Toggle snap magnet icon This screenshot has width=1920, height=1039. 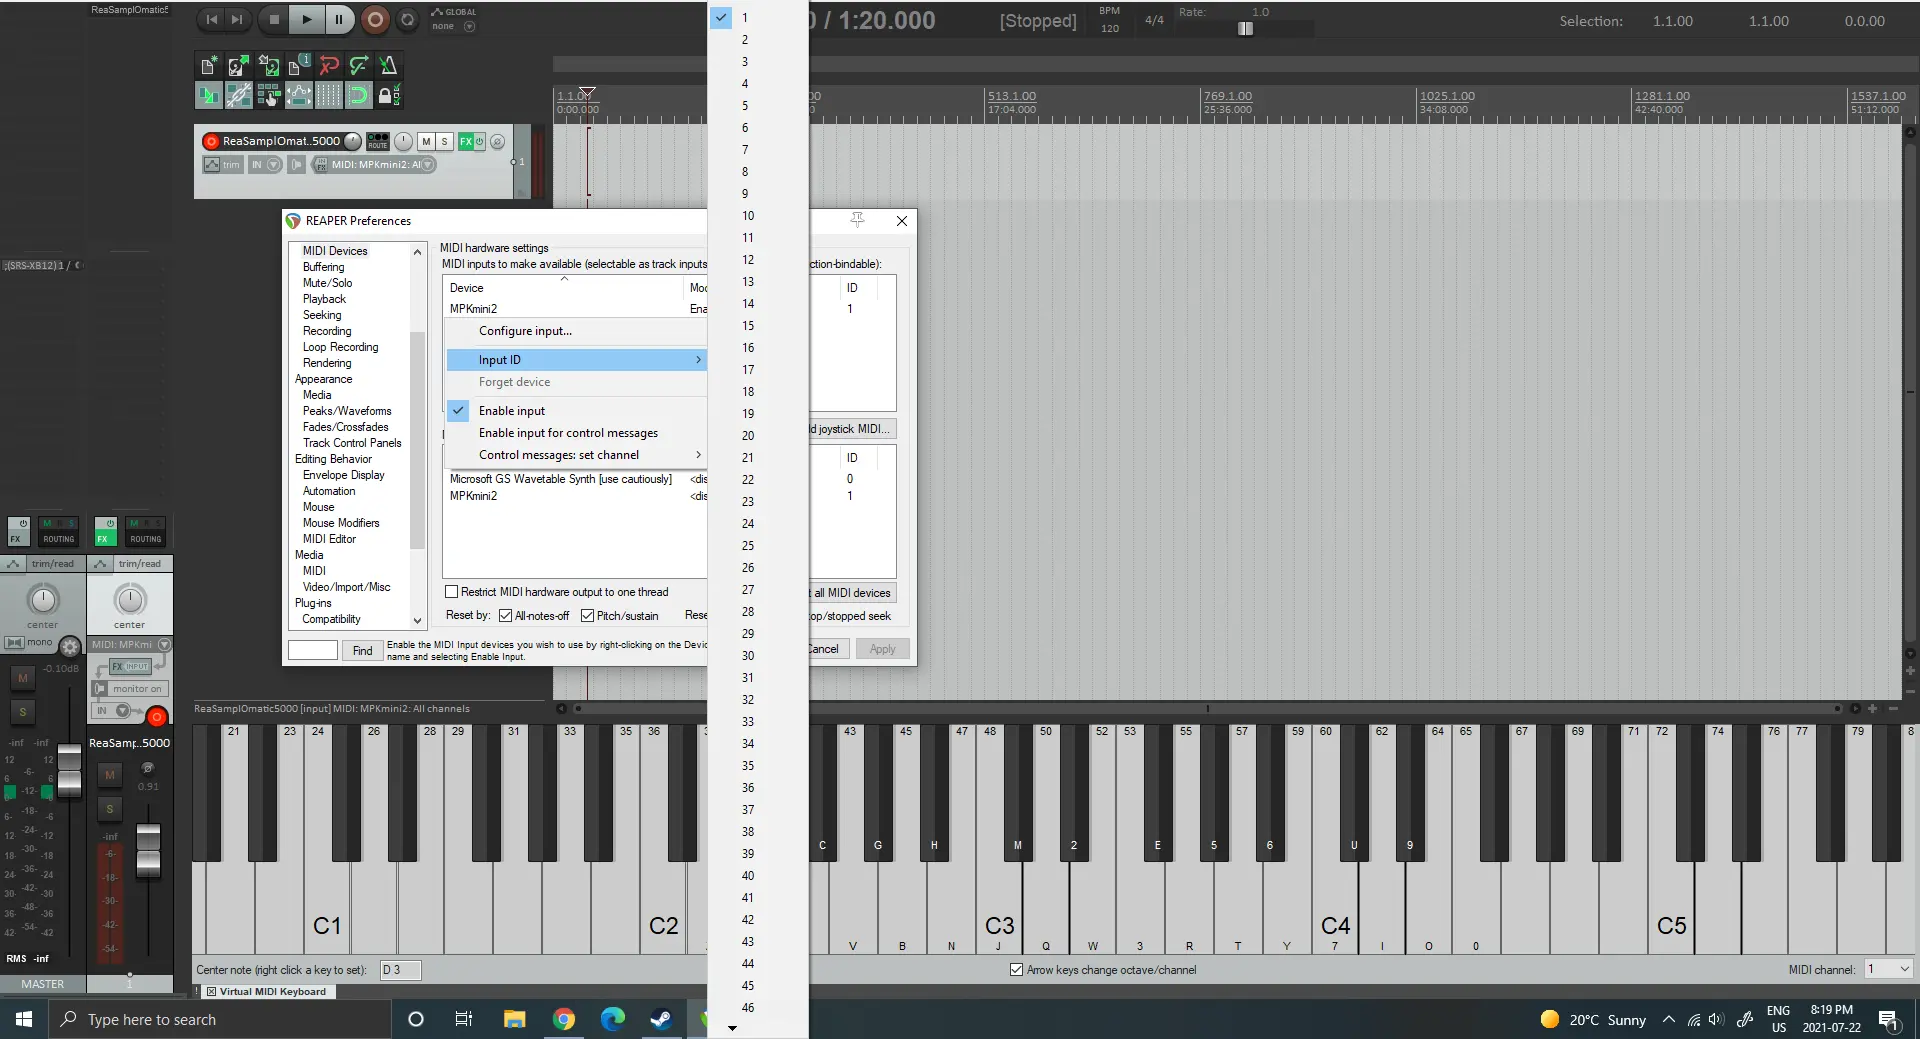point(358,96)
